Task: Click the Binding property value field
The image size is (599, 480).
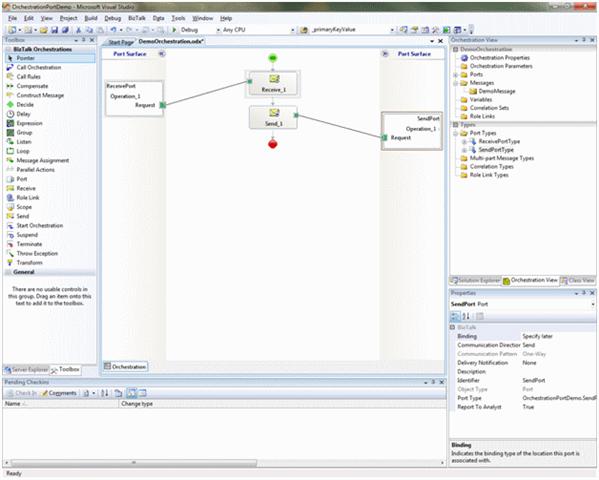Action: pos(559,337)
